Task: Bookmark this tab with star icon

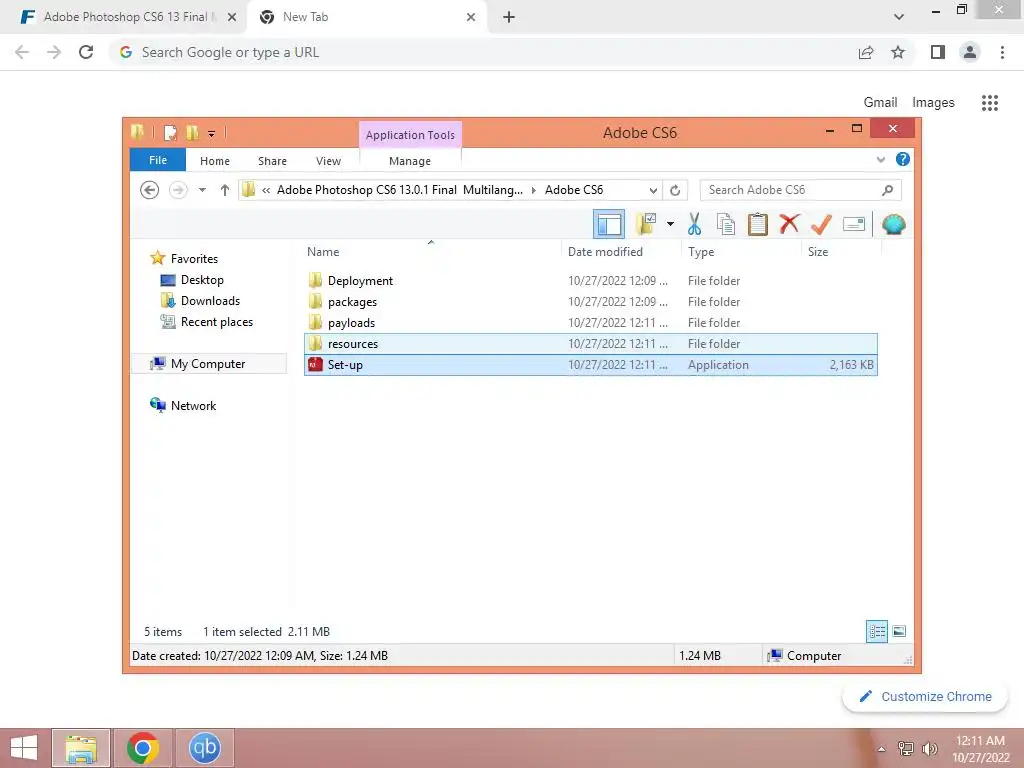Action: [x=898, y=52]
